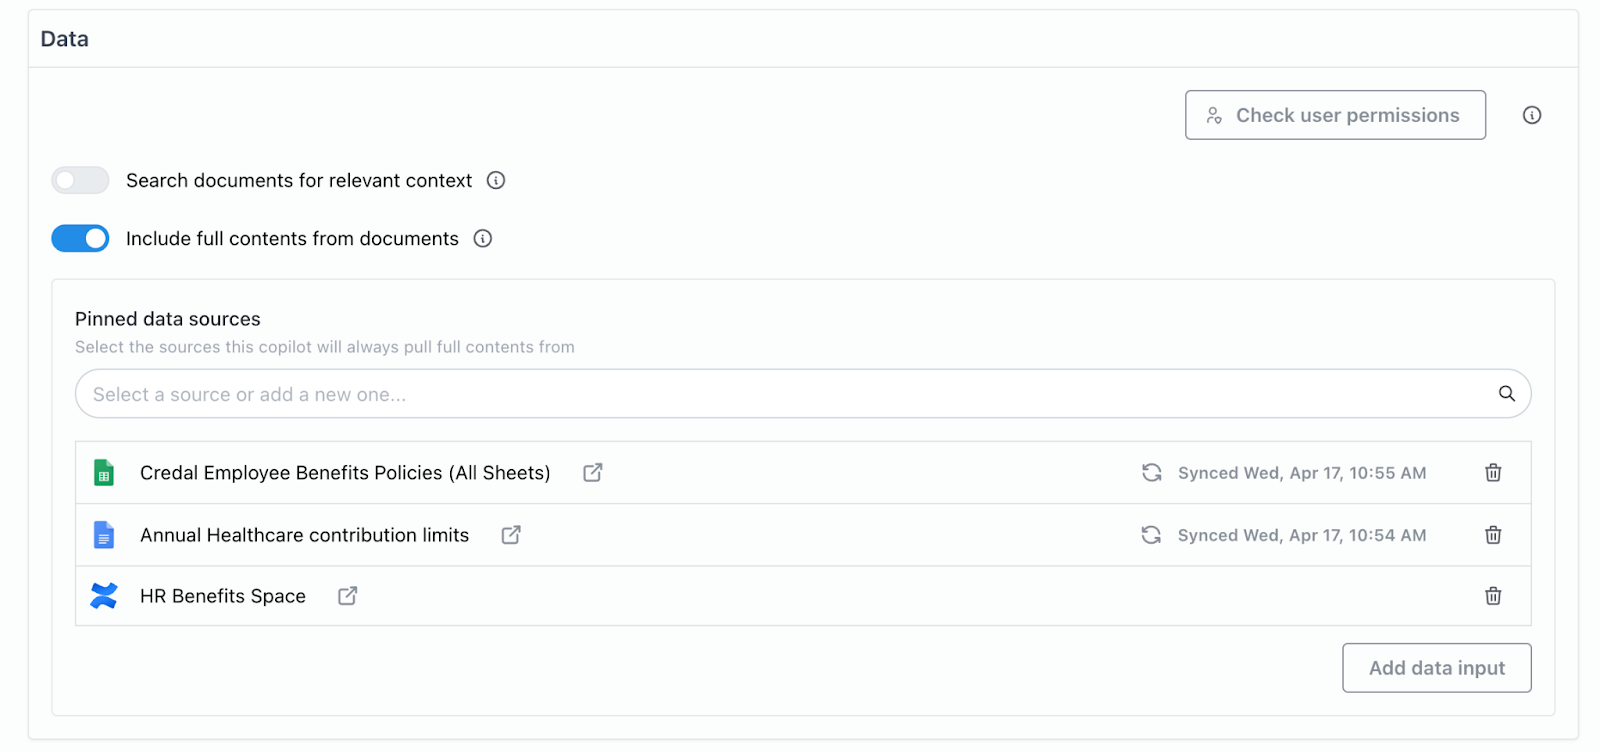This screenshot has width=1600, height=754.
Task: Select Credal Employee Benefits Policies row name
Action: pos(345,473)
